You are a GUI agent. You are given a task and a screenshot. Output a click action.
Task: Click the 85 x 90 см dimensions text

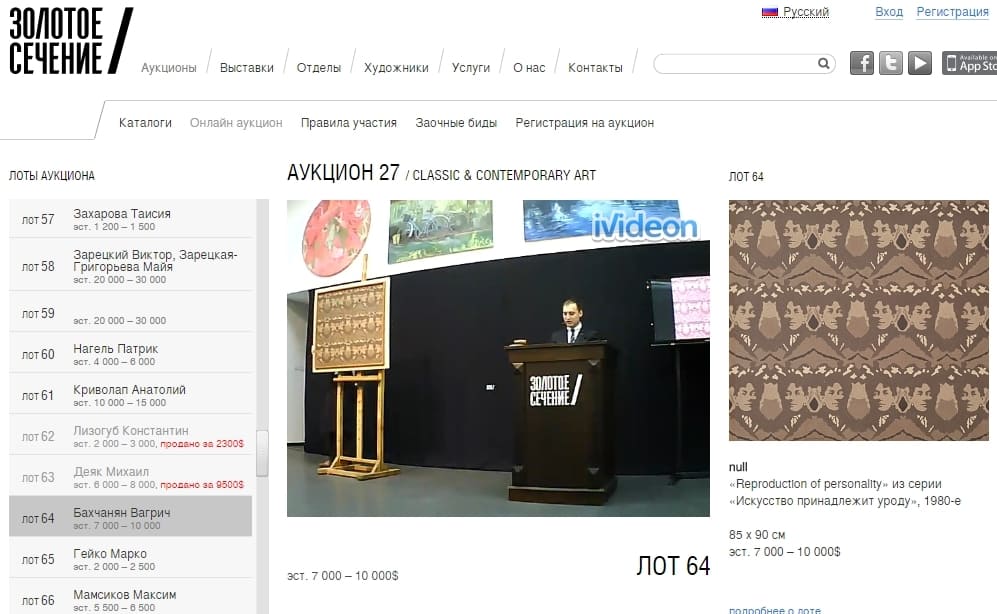pyautogui.click(x=757, y=535)
